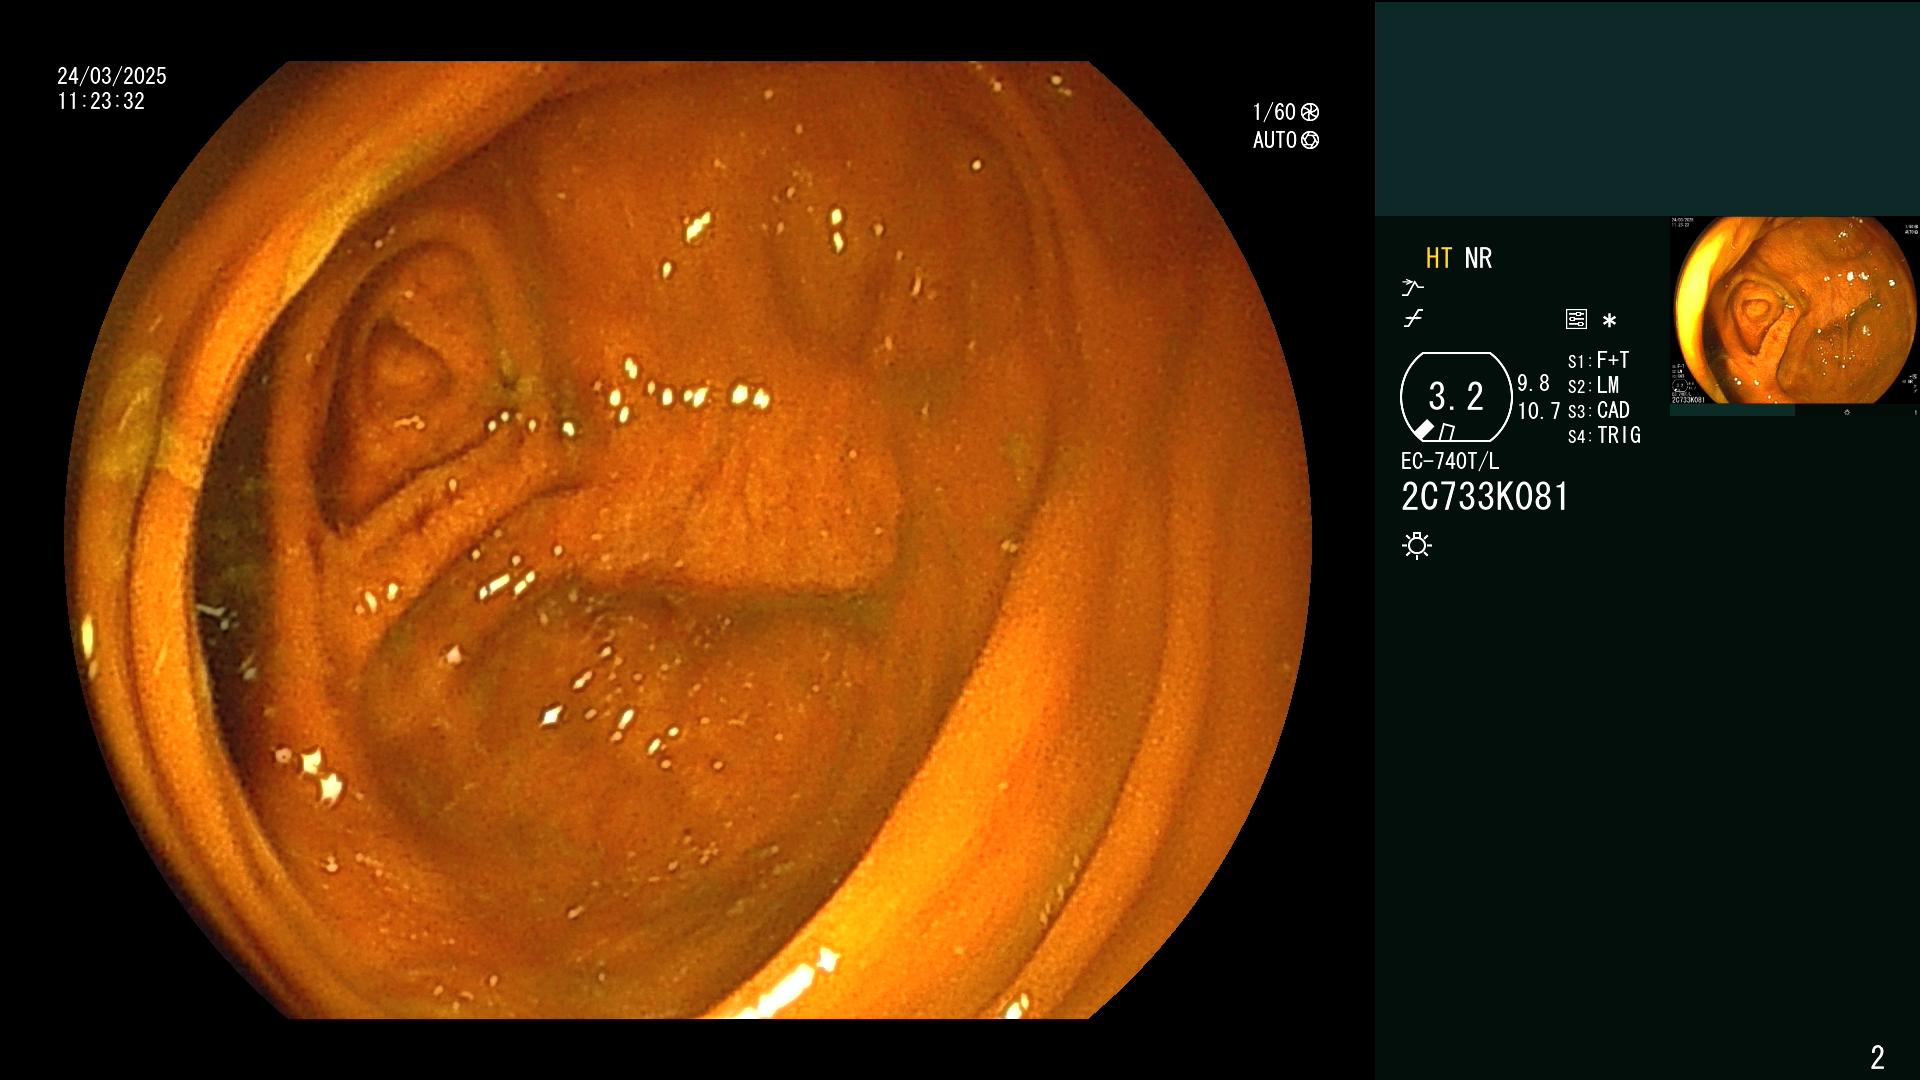Click the S4: TRIG switch assignment

(1604, 435)
